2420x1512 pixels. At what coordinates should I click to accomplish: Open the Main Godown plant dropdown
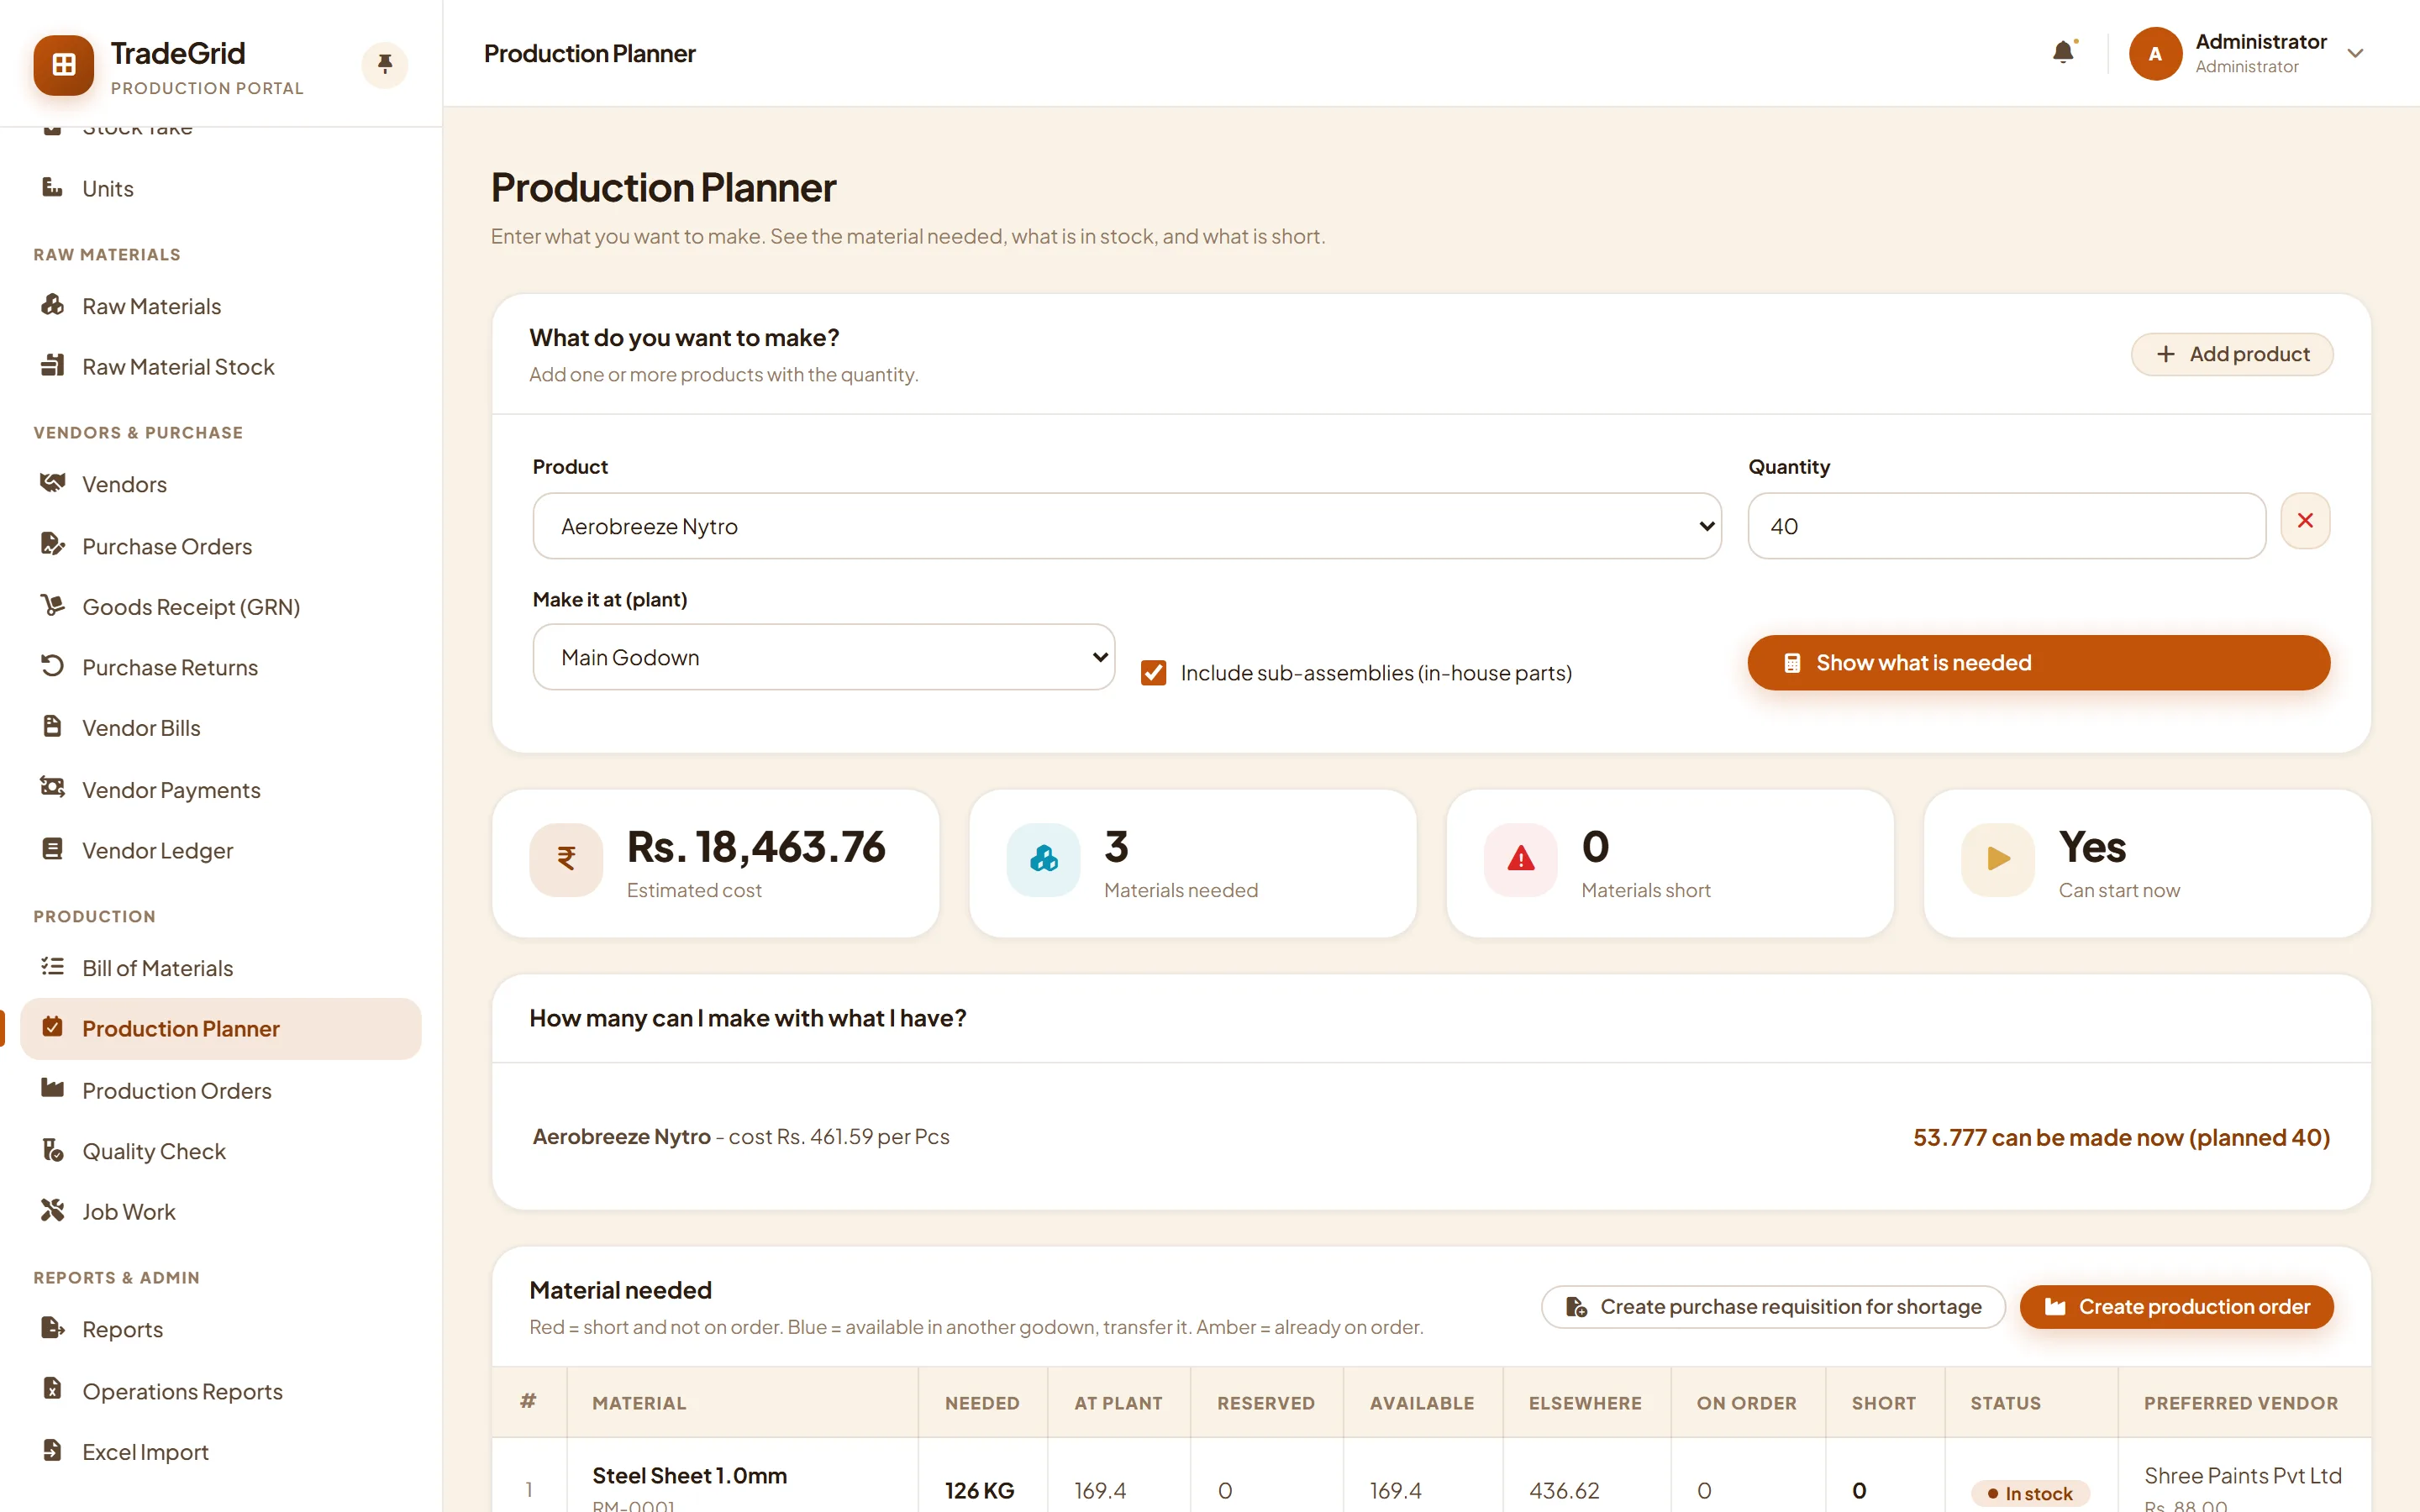(824, 657)
